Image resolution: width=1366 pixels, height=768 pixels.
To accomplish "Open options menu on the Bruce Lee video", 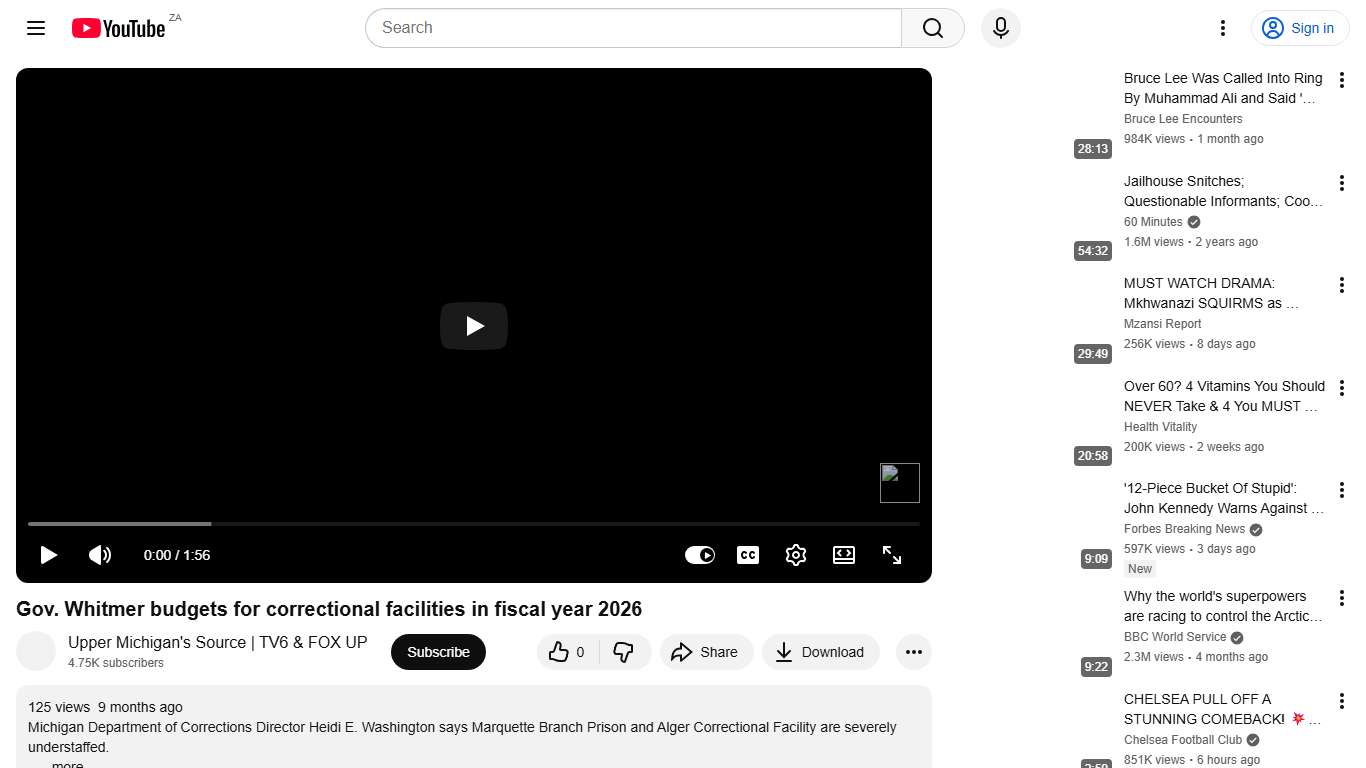I will [1341, 80].
